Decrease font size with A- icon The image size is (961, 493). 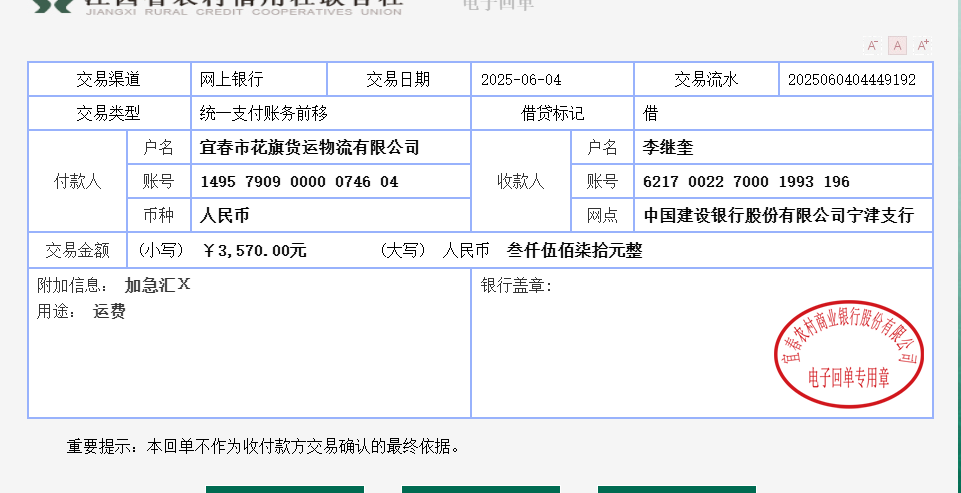[872, 45]
